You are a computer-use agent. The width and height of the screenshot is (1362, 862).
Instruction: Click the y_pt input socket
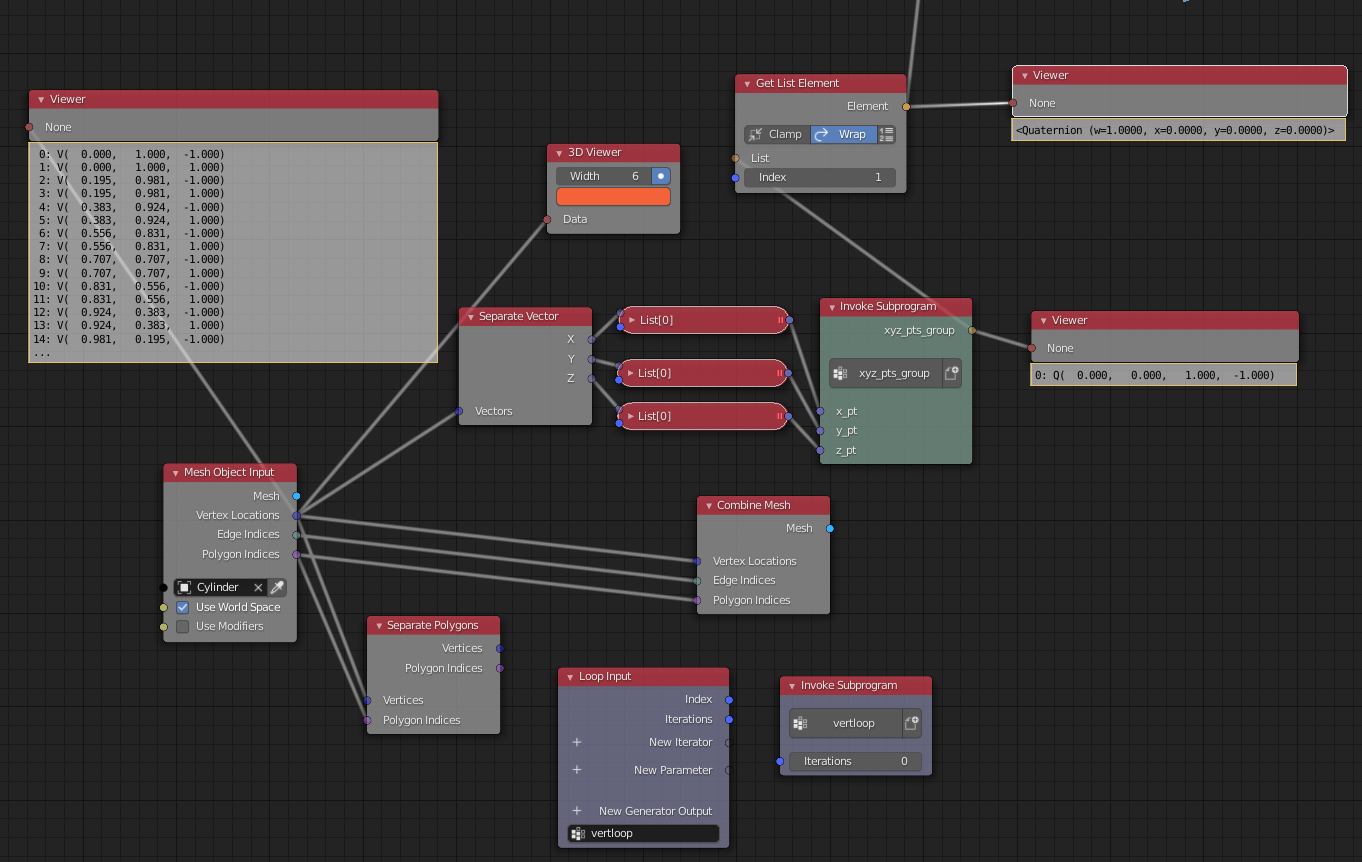pos(820,431)
